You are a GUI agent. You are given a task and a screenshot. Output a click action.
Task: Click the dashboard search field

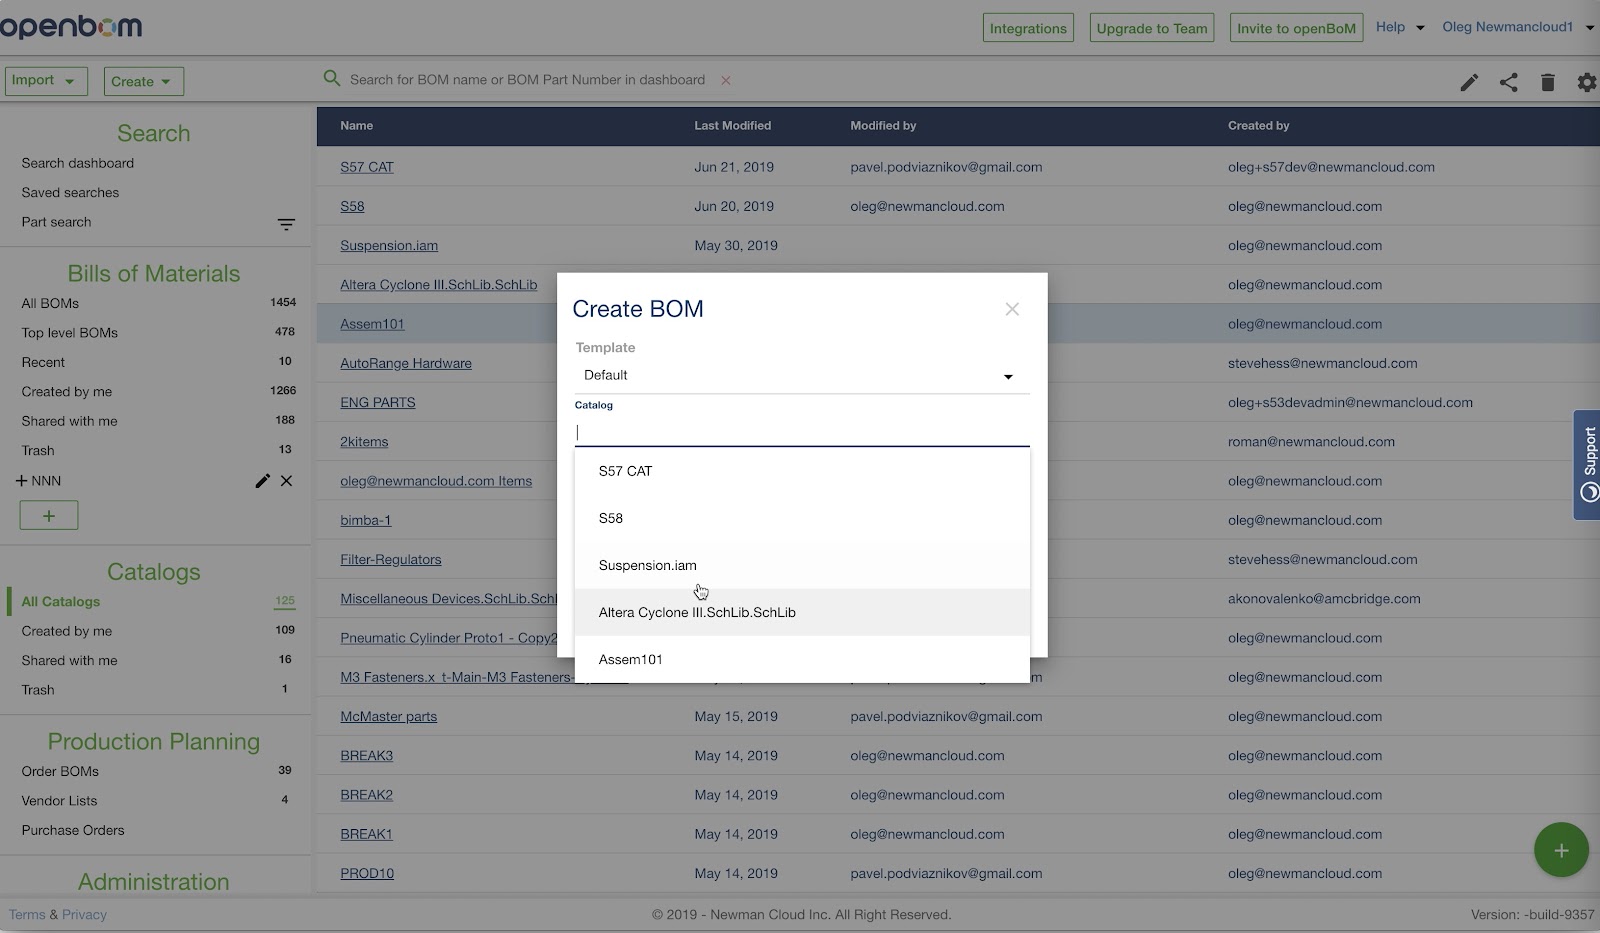pos(527,80)
